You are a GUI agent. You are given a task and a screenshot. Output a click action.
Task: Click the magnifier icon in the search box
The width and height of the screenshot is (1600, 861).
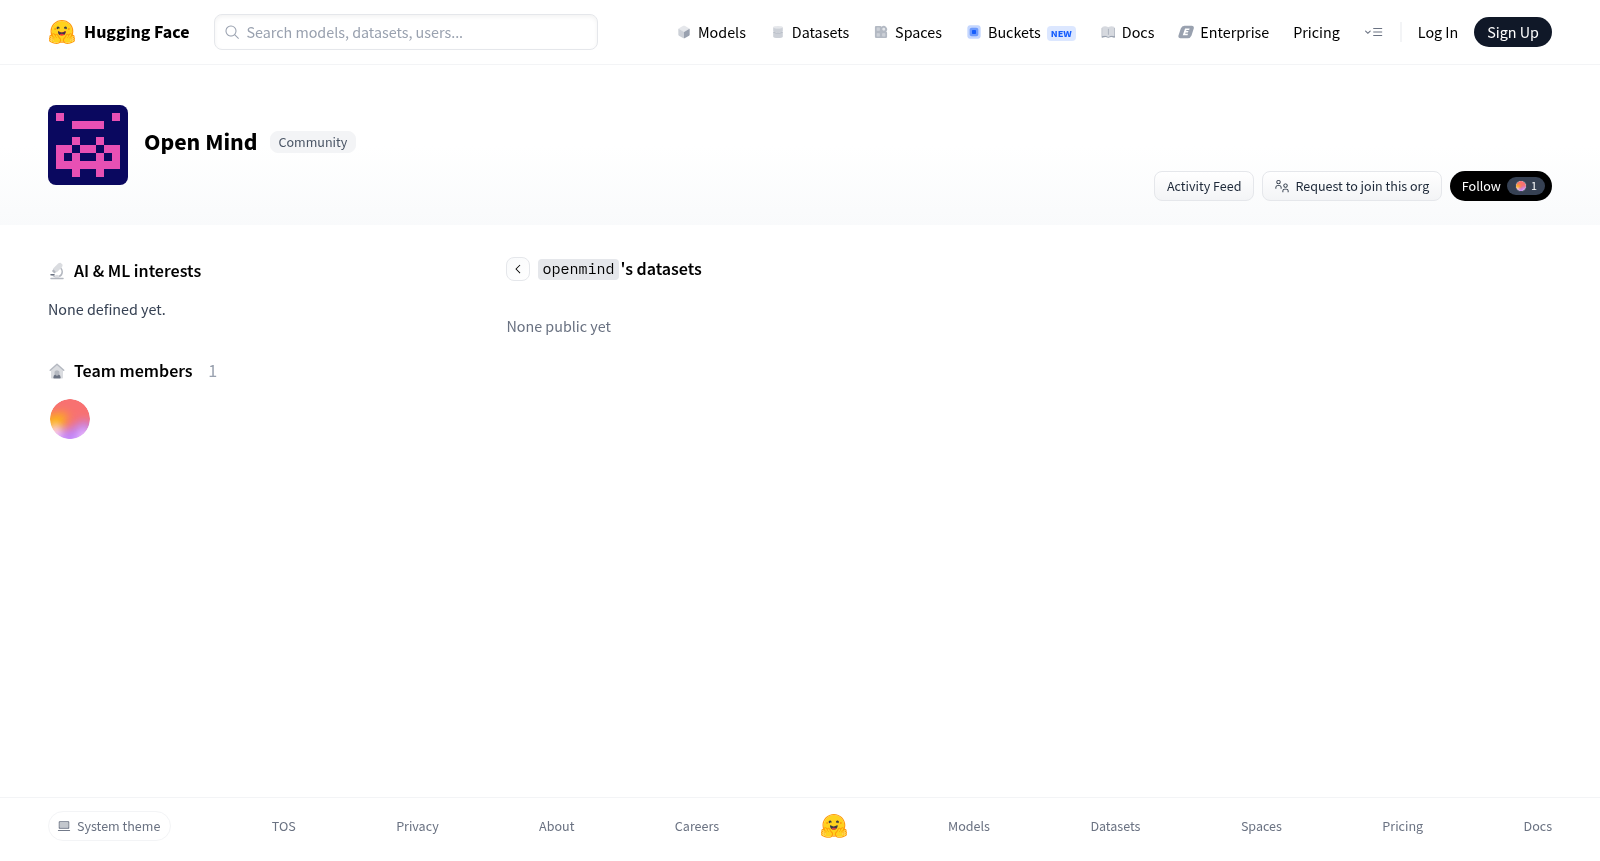232,32
